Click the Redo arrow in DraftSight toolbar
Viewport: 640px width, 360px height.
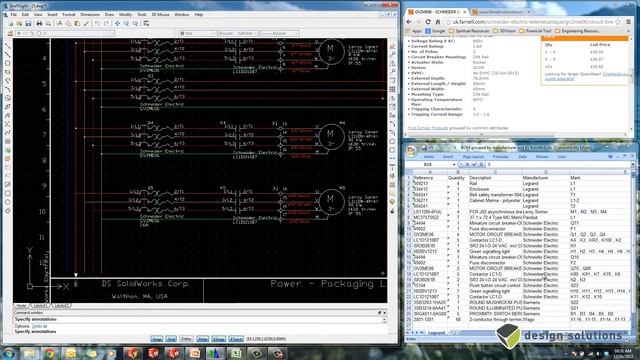click(106, 24)
